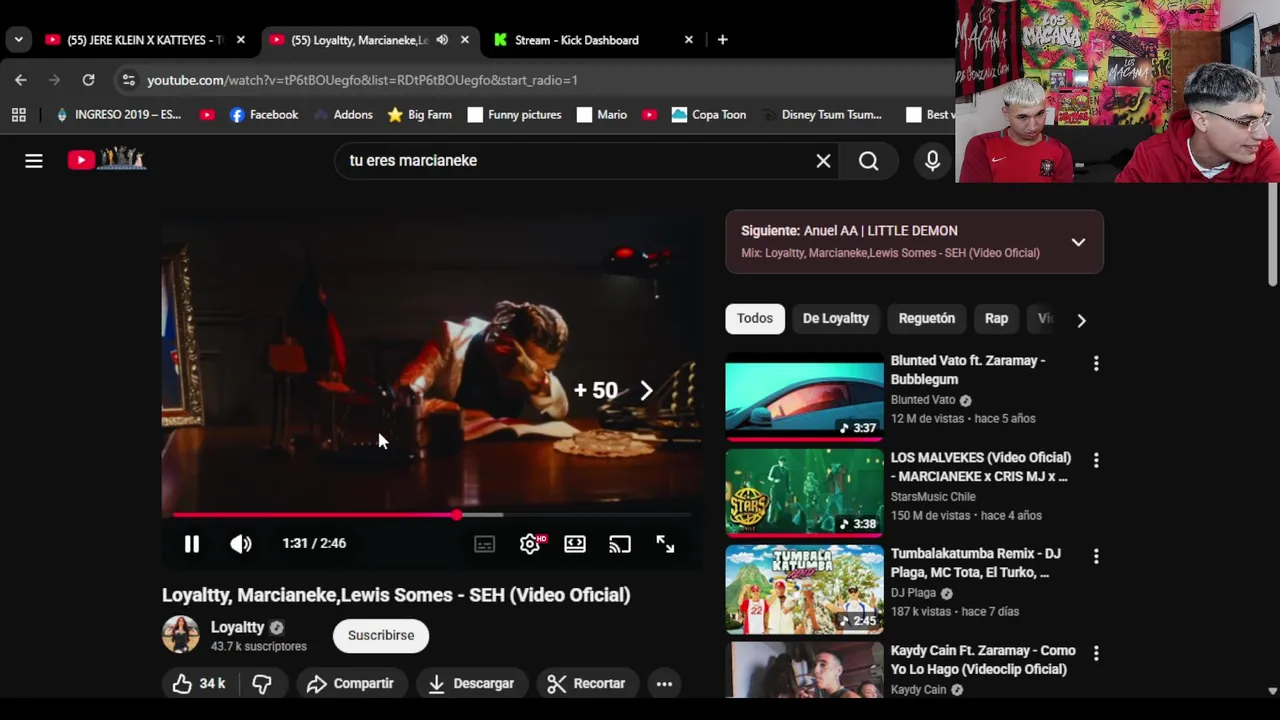Skip forward with the +50 arrow overlay

[x=646, y=390]
